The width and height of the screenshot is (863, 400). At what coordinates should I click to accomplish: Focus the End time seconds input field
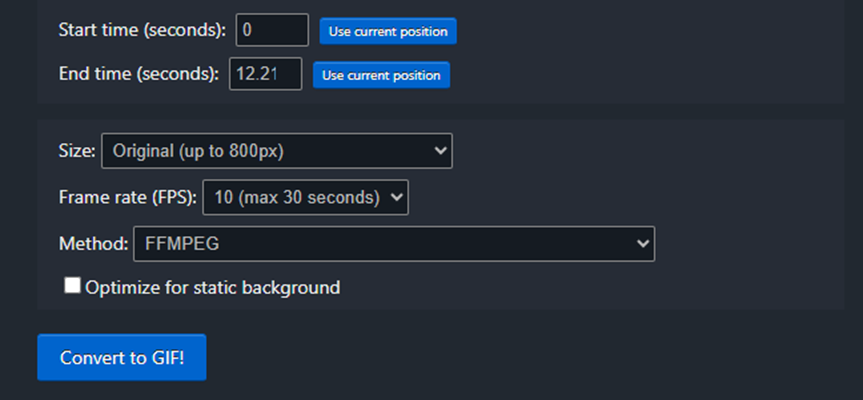coord(265,74)
